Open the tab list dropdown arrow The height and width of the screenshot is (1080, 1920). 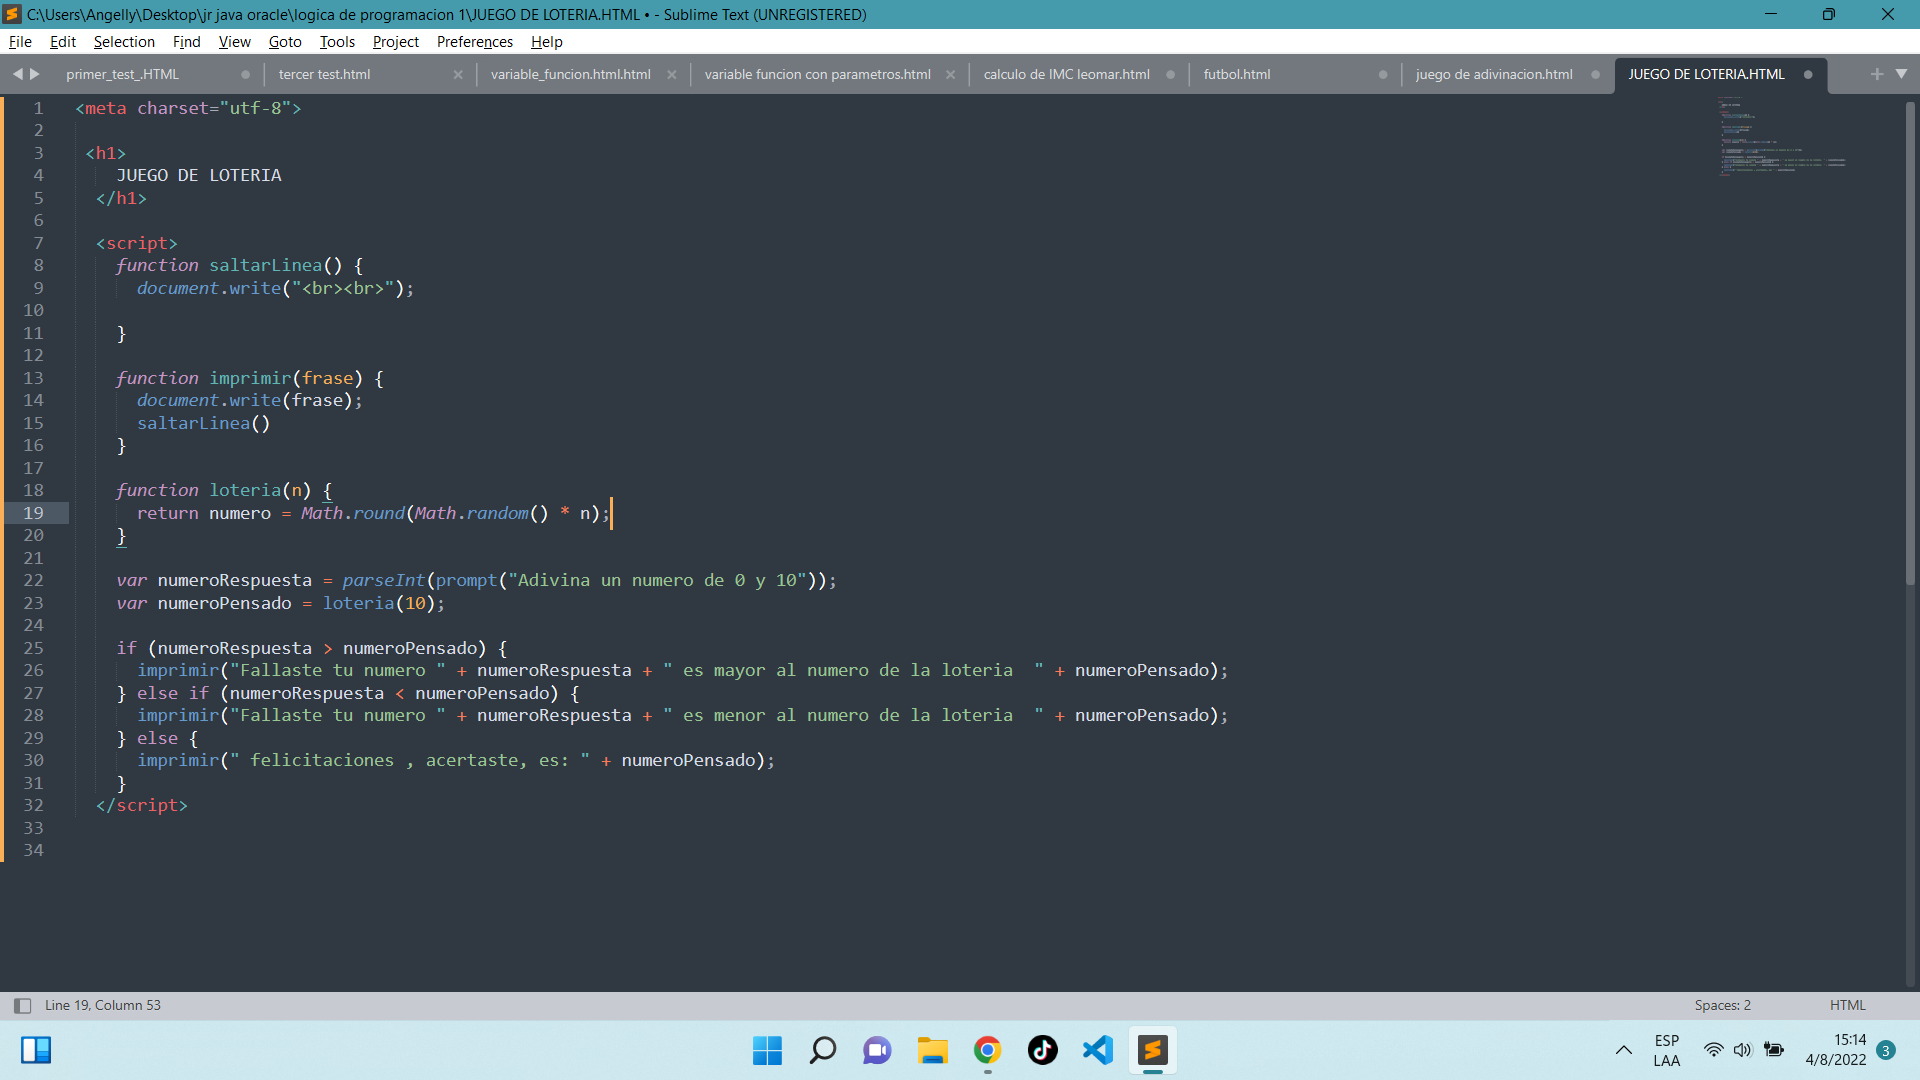(1901, 74)
